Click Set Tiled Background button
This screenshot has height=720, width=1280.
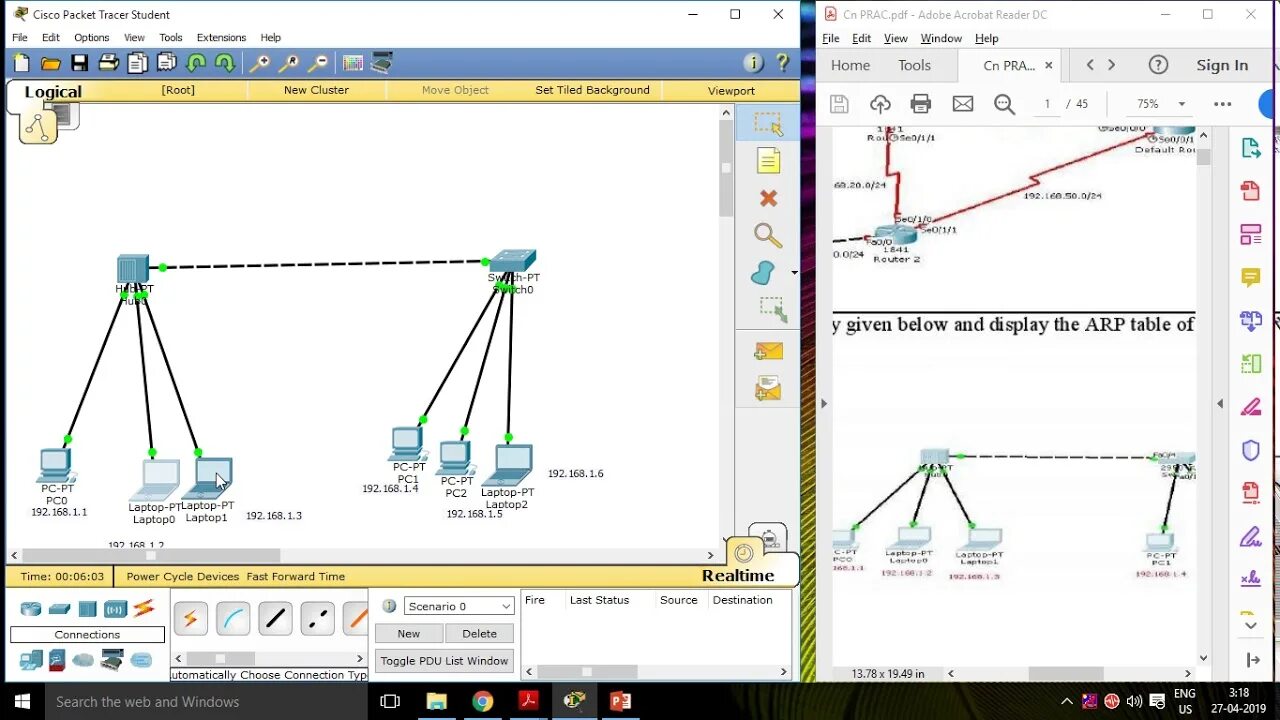click(592, 90)
